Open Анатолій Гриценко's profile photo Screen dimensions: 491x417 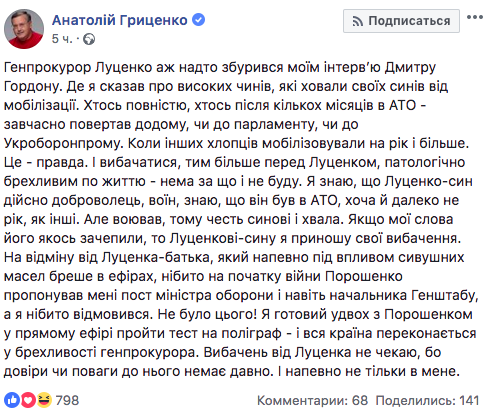tap(24, 29)
